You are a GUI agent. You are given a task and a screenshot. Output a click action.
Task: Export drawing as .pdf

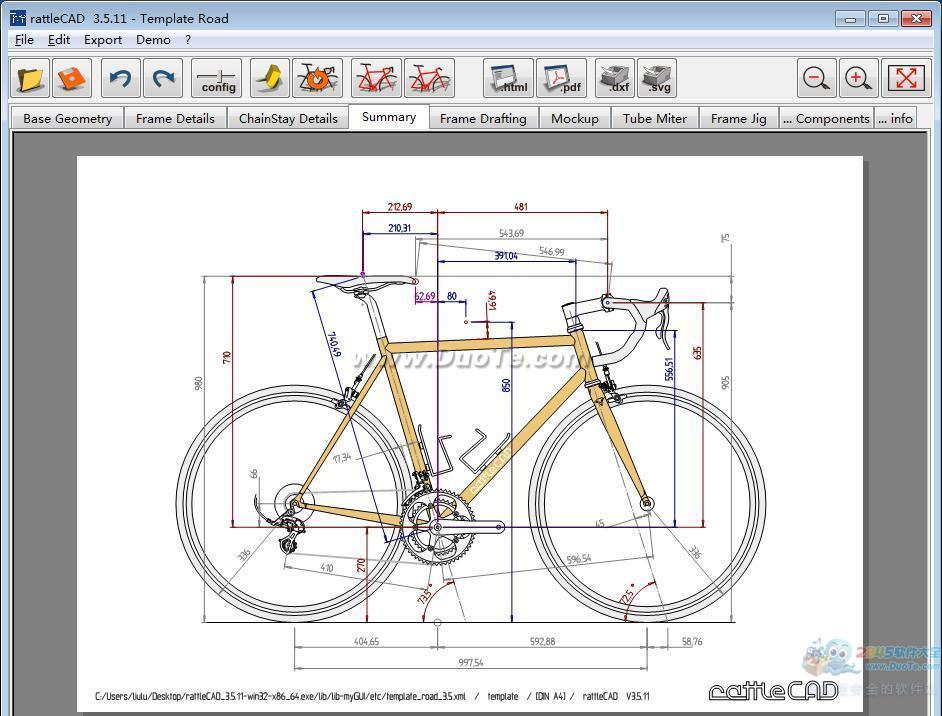point(561,78)
